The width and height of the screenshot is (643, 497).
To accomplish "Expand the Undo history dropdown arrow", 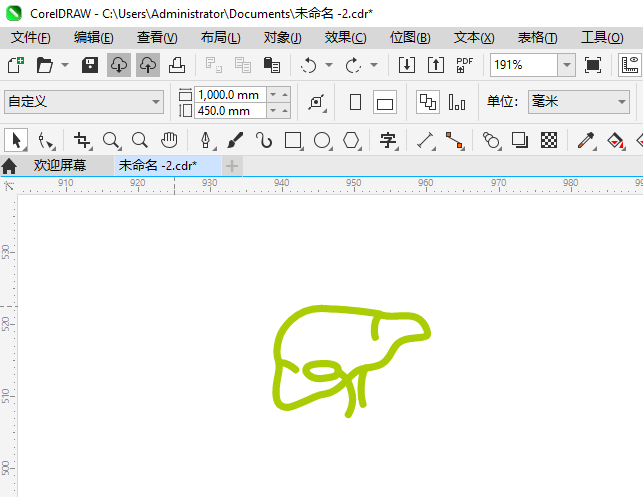I will tap(329, 65).
